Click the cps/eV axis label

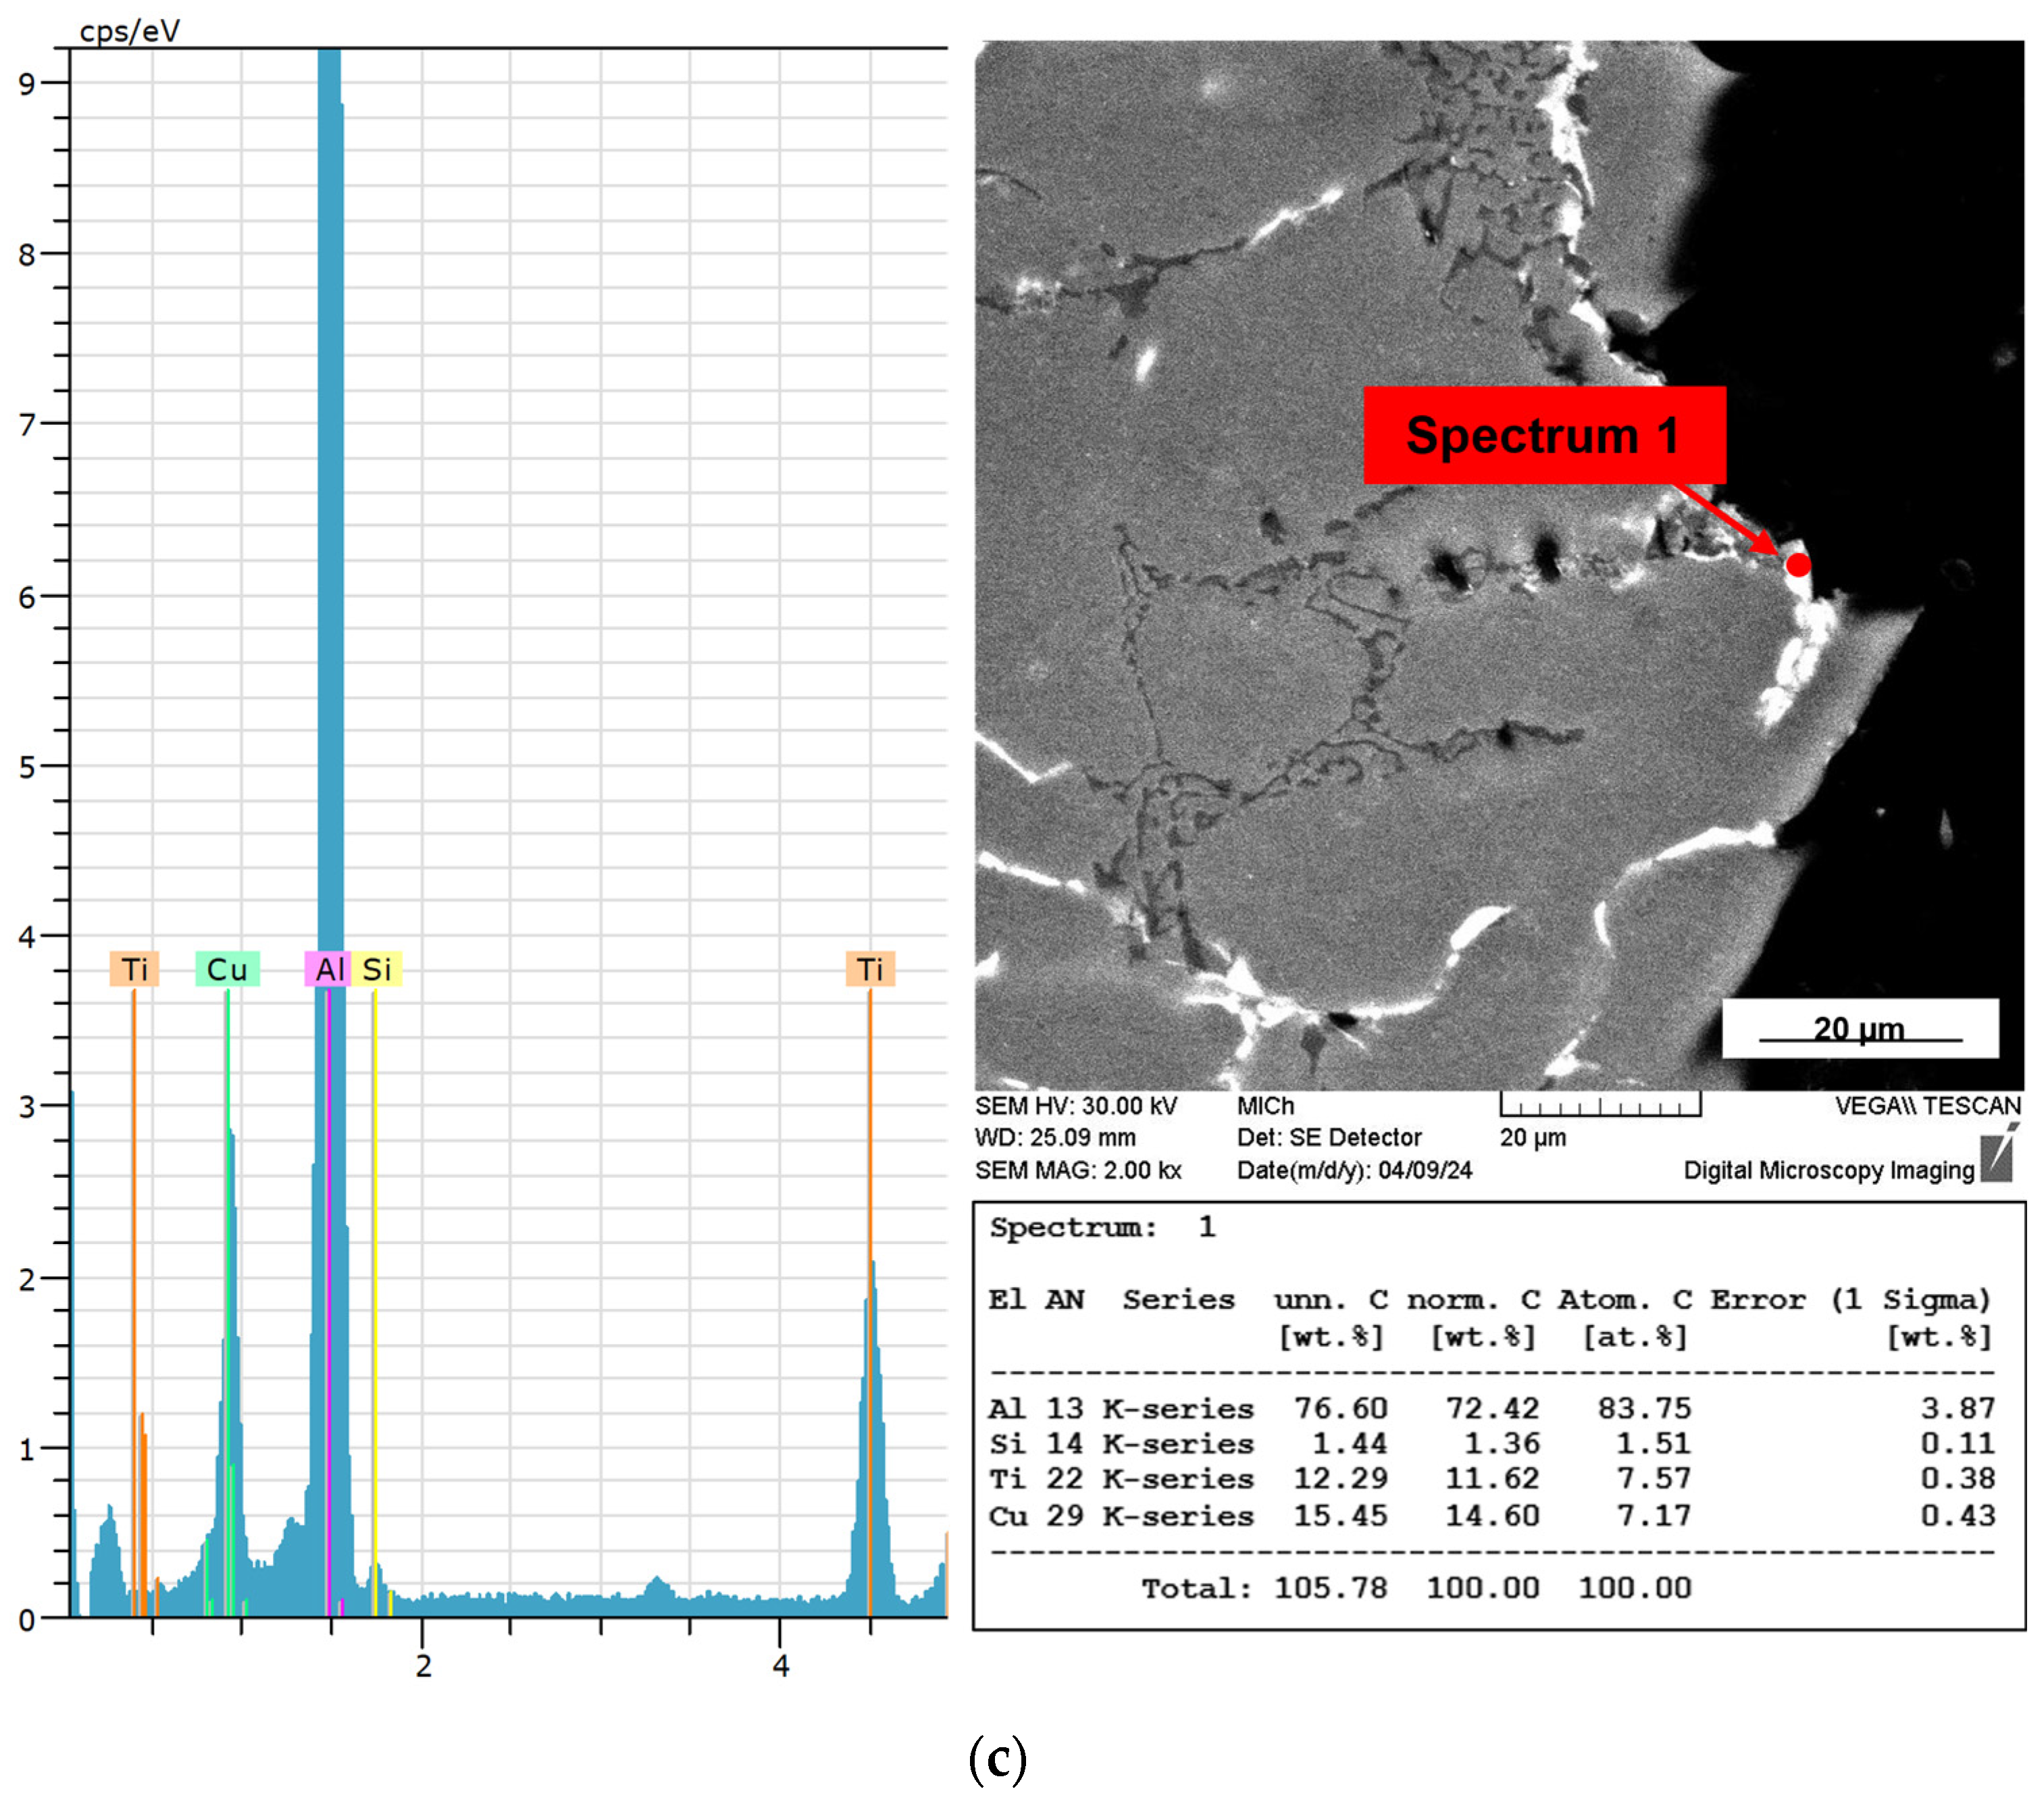(x=129, y=31)
